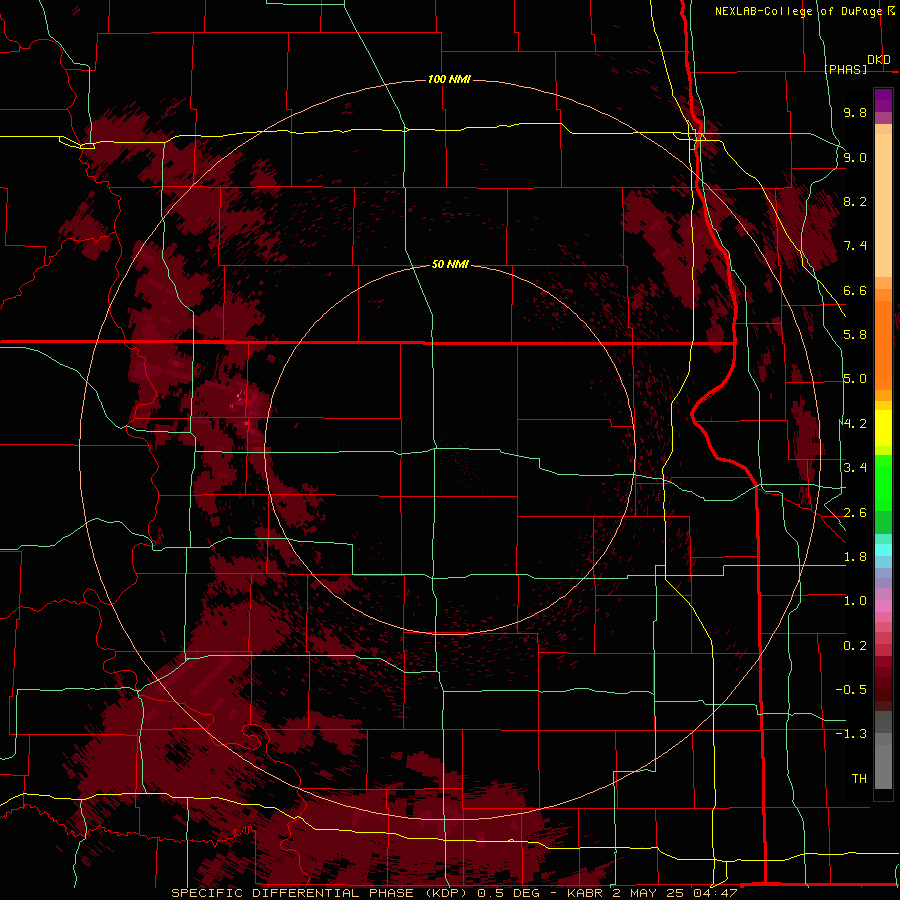The height and width of the screenshot is (900, 900).
Task: Click the 0.5 DEG elevation text
Action: coord(508,893)
